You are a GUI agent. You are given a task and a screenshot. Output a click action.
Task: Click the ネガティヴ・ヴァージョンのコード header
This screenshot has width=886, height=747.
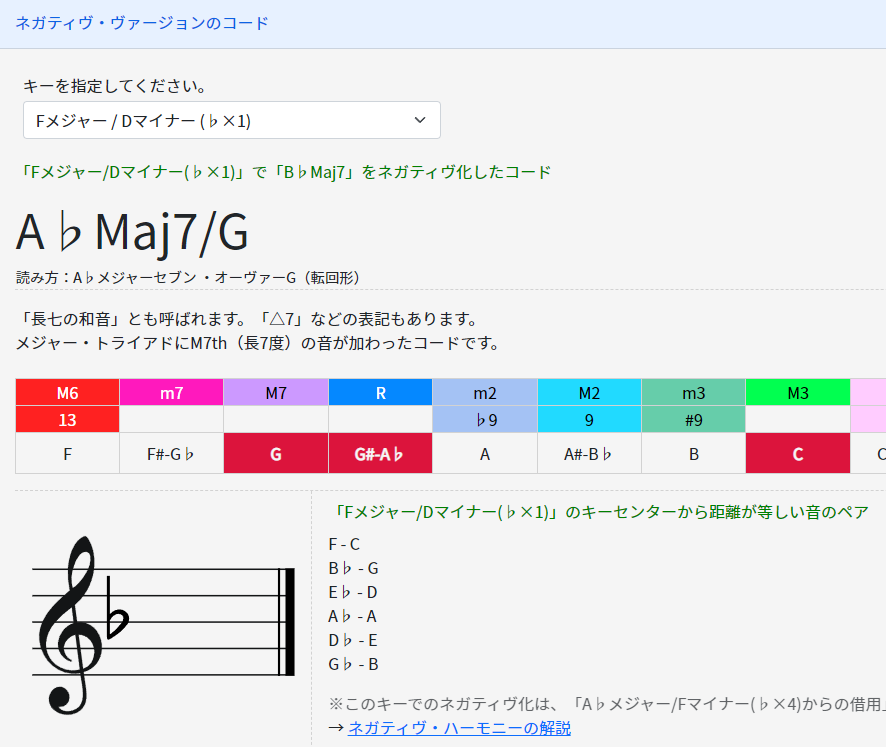(x=142, y=23)
